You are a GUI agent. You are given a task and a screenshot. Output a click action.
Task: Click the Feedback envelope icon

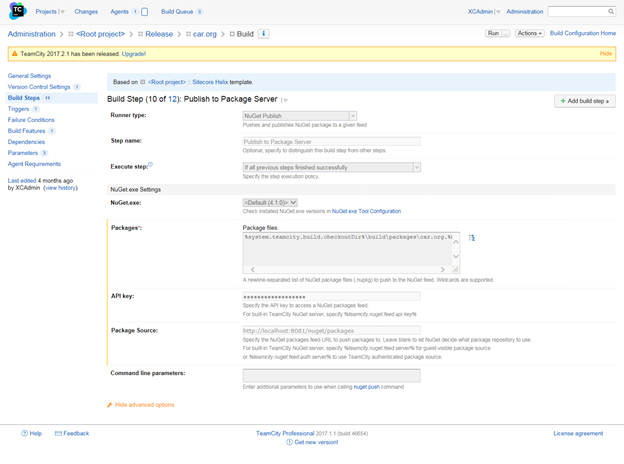coord(58,433)
